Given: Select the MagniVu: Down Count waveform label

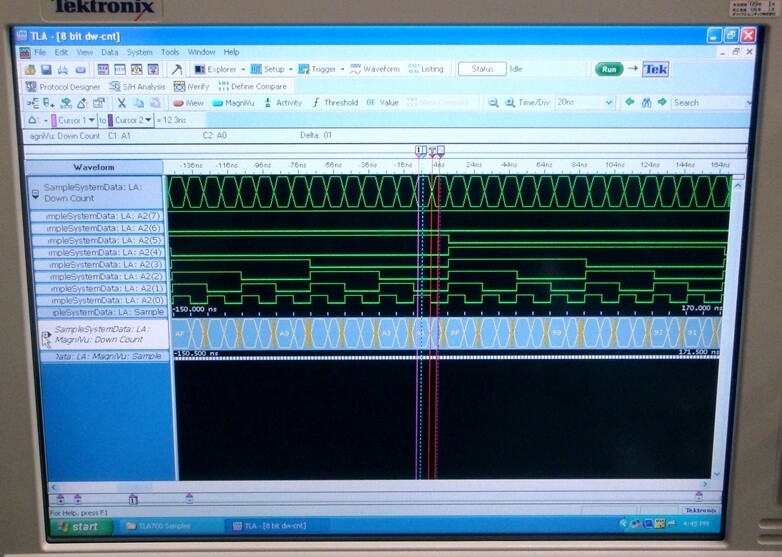Looking at the screenshot, I should pos(104,334).
